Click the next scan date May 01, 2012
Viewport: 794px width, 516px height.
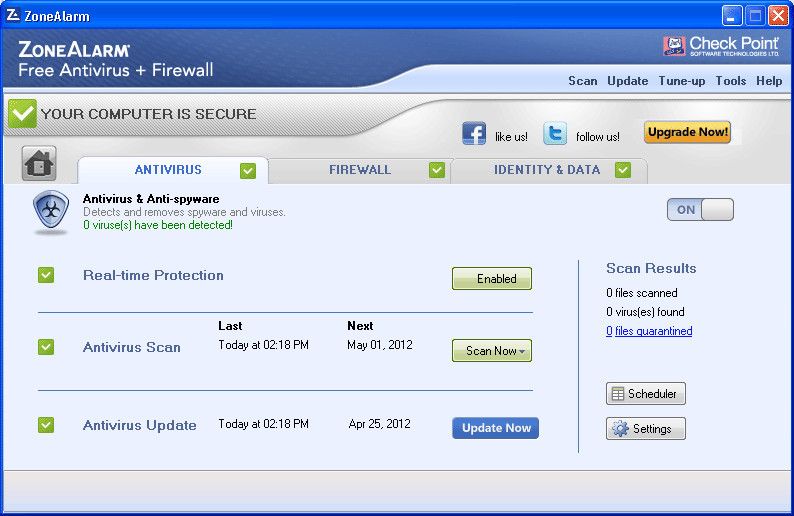click(380, 345)
